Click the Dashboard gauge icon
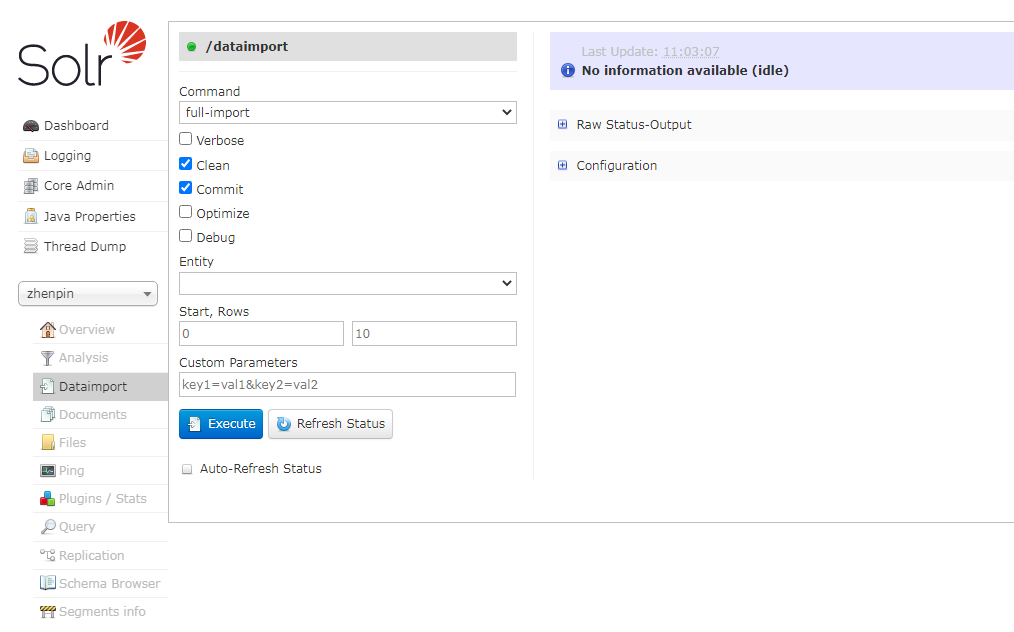 pyautogui.click(x=31, y=126)
